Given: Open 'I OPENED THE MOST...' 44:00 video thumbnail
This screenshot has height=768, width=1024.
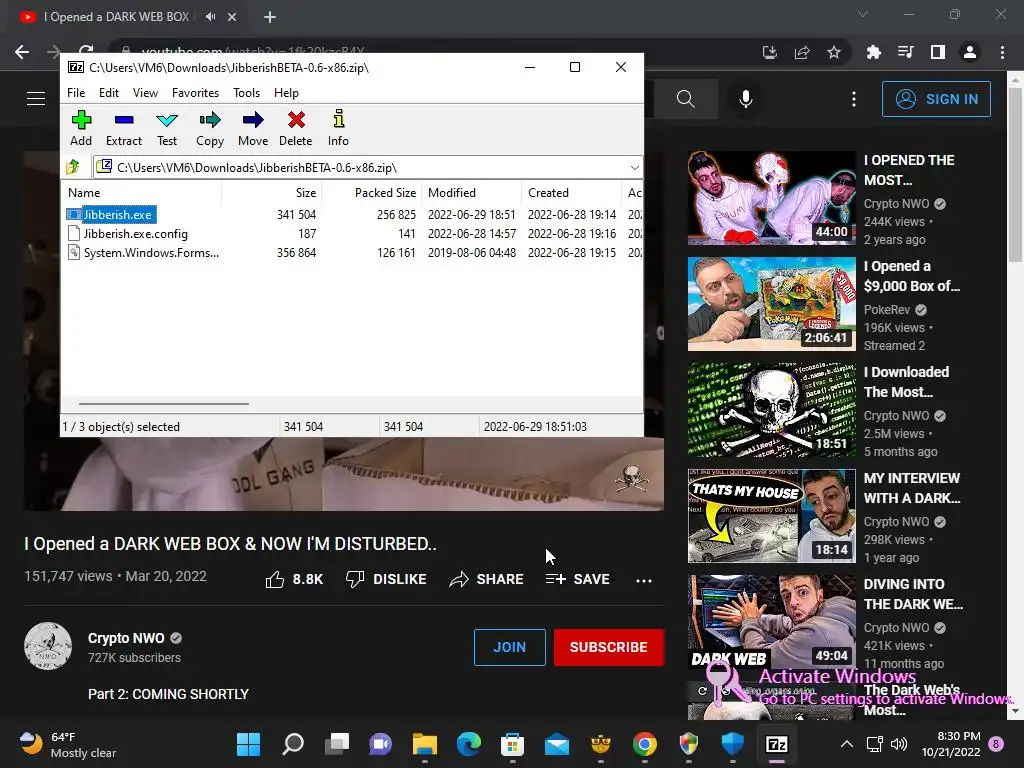Looking at the screenshot, I should click(771, 198).
